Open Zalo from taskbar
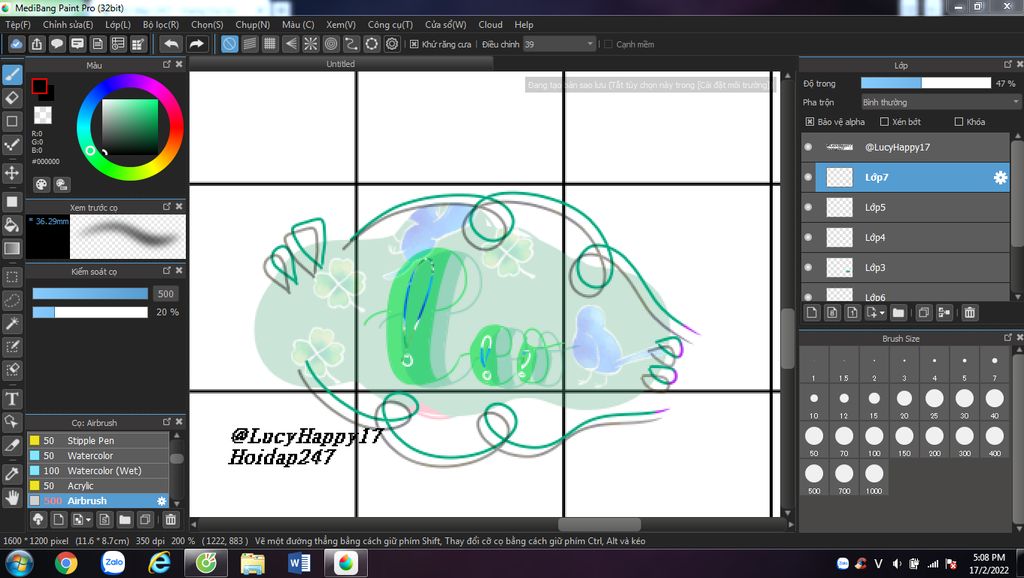This screenshot has width=1024, height=578. [113, 562]
